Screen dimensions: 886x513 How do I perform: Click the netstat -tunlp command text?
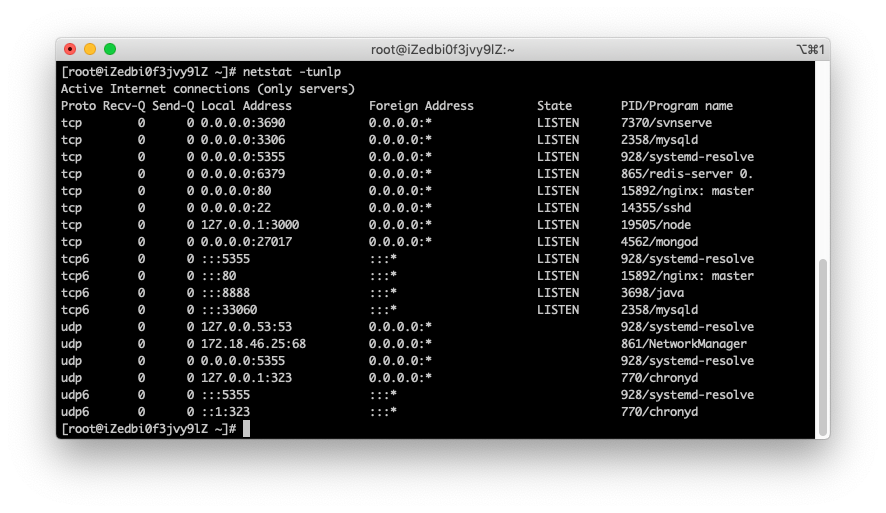click(x=292, y=72)
